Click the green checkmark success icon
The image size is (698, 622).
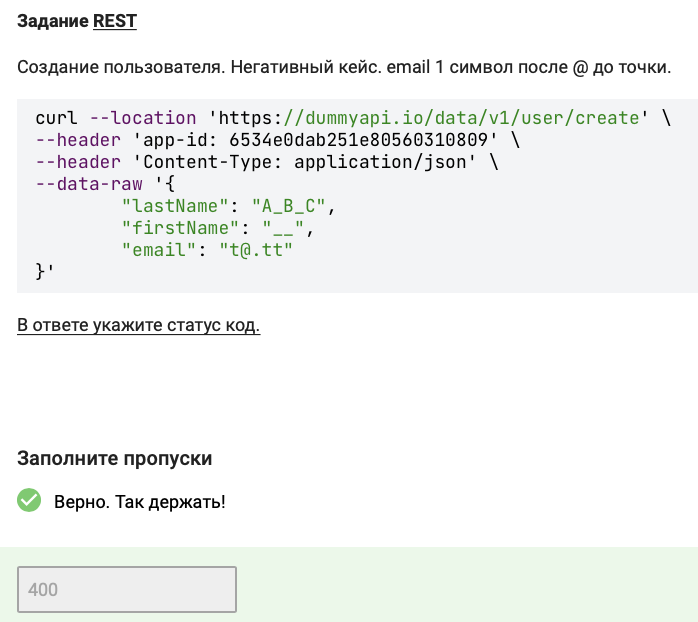point(30,500)
